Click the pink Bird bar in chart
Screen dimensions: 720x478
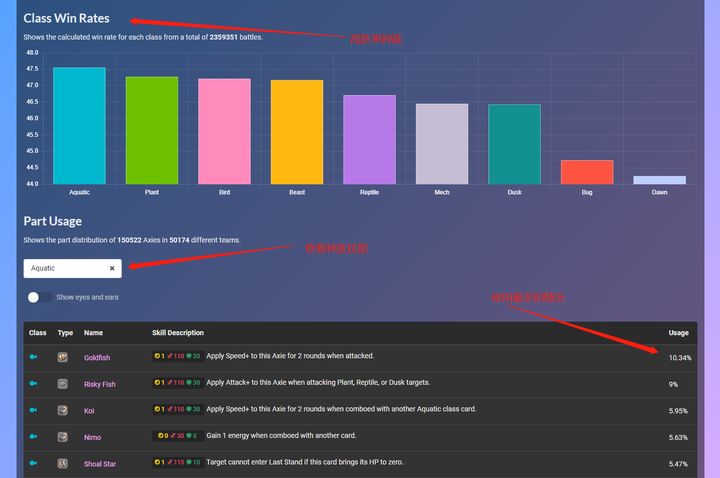pyautogui.click(x=224, y=131)
